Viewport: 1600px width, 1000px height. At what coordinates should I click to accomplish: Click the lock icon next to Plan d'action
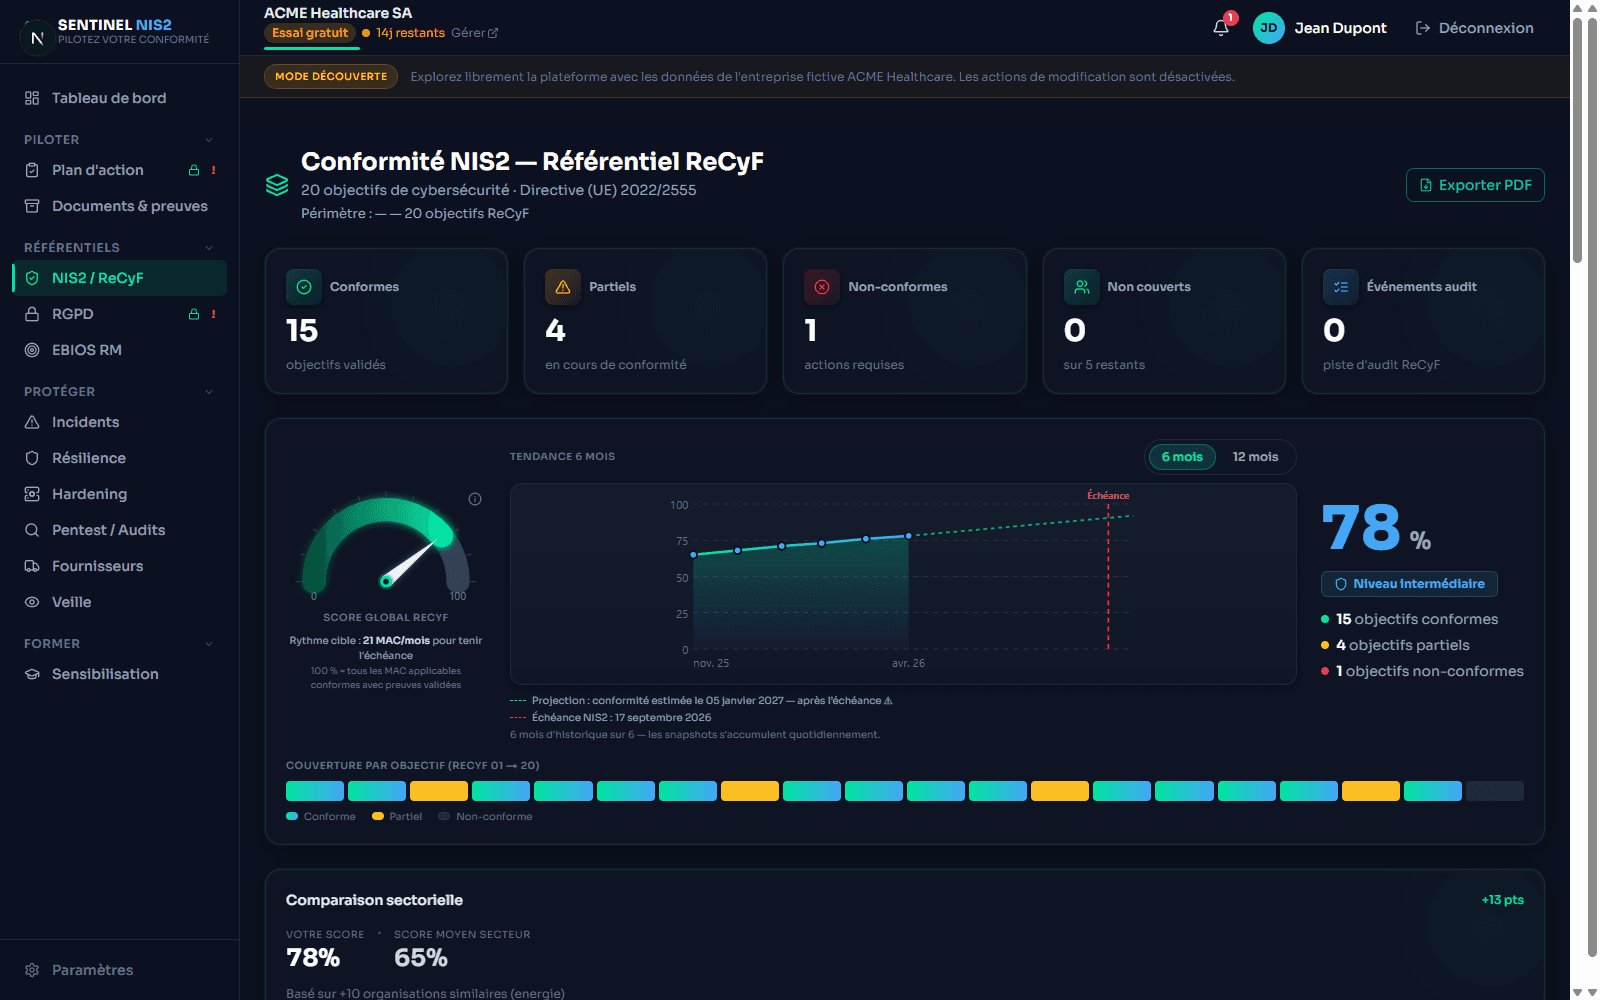(x=194, y=170)
